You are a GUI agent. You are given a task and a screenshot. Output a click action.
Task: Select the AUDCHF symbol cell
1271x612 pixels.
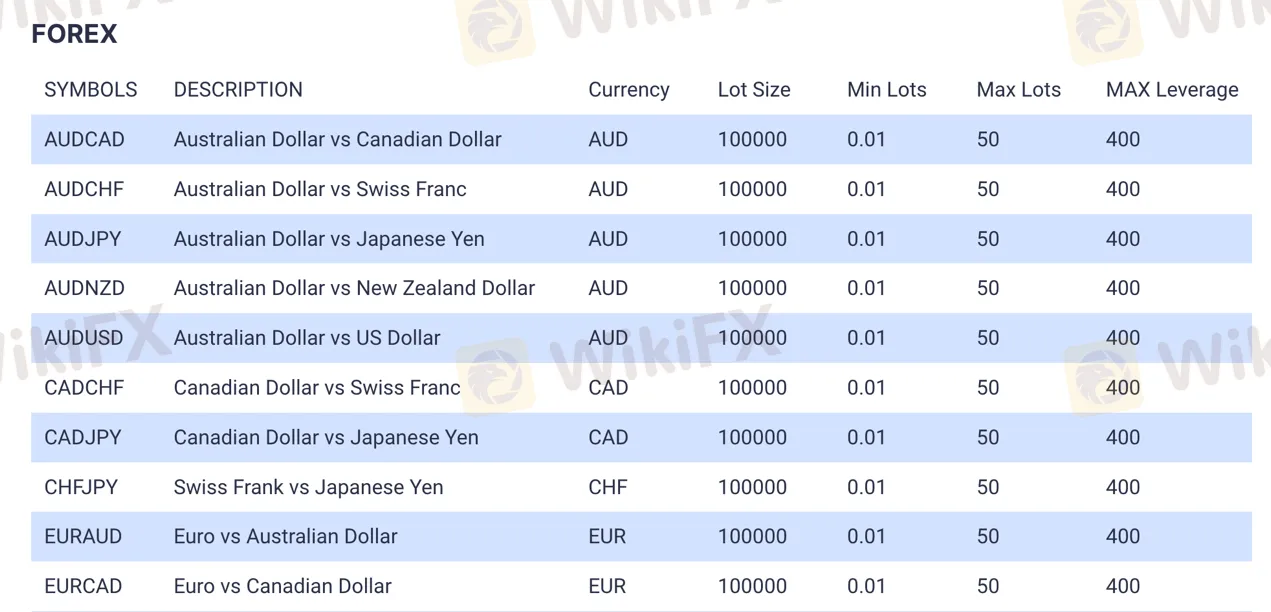pyautogui.click(x=84, y=189)
